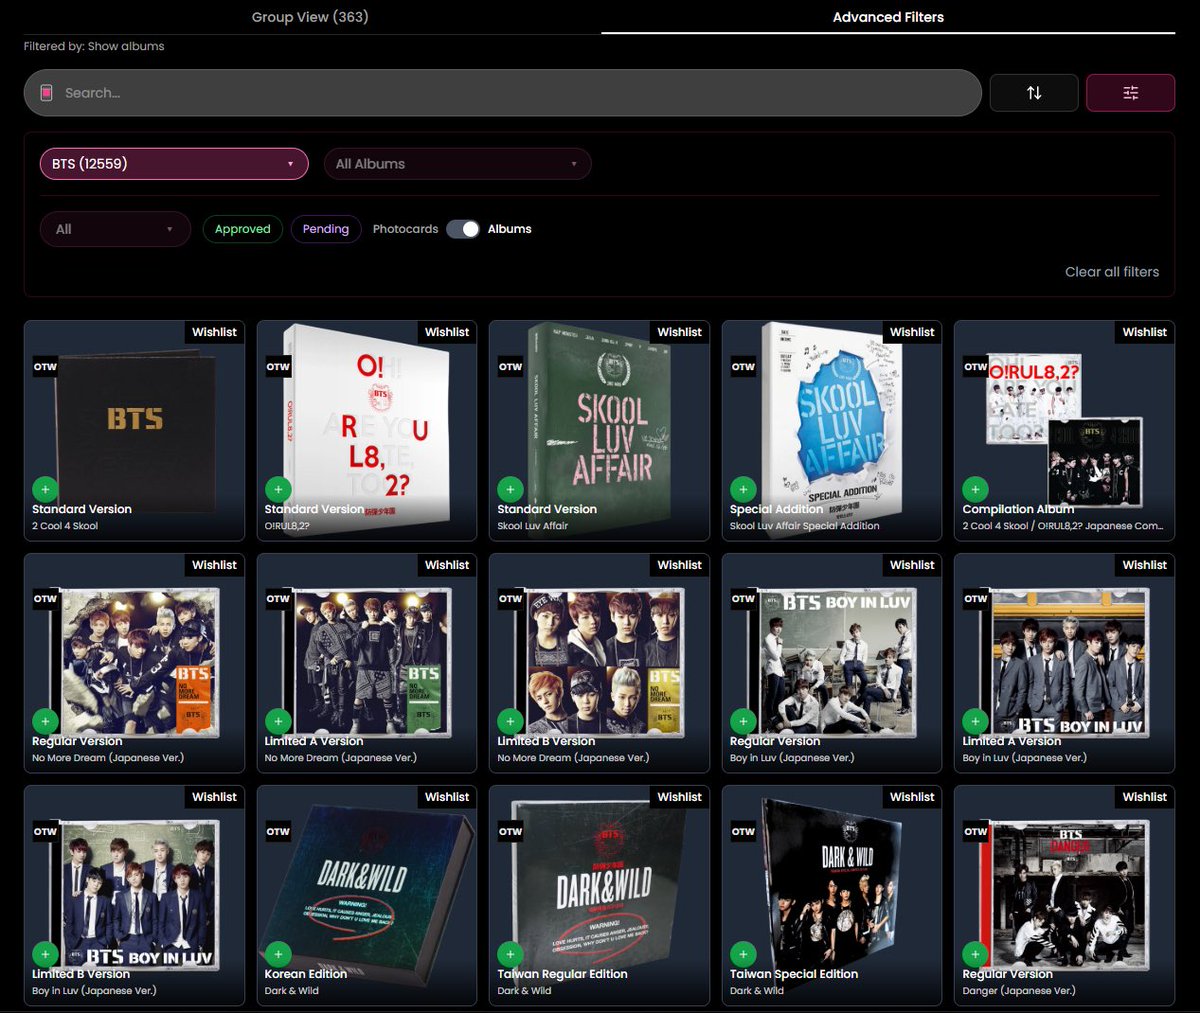
Task: Wishlist Boy In Luv Limited B Version
Action: [214, 797]
